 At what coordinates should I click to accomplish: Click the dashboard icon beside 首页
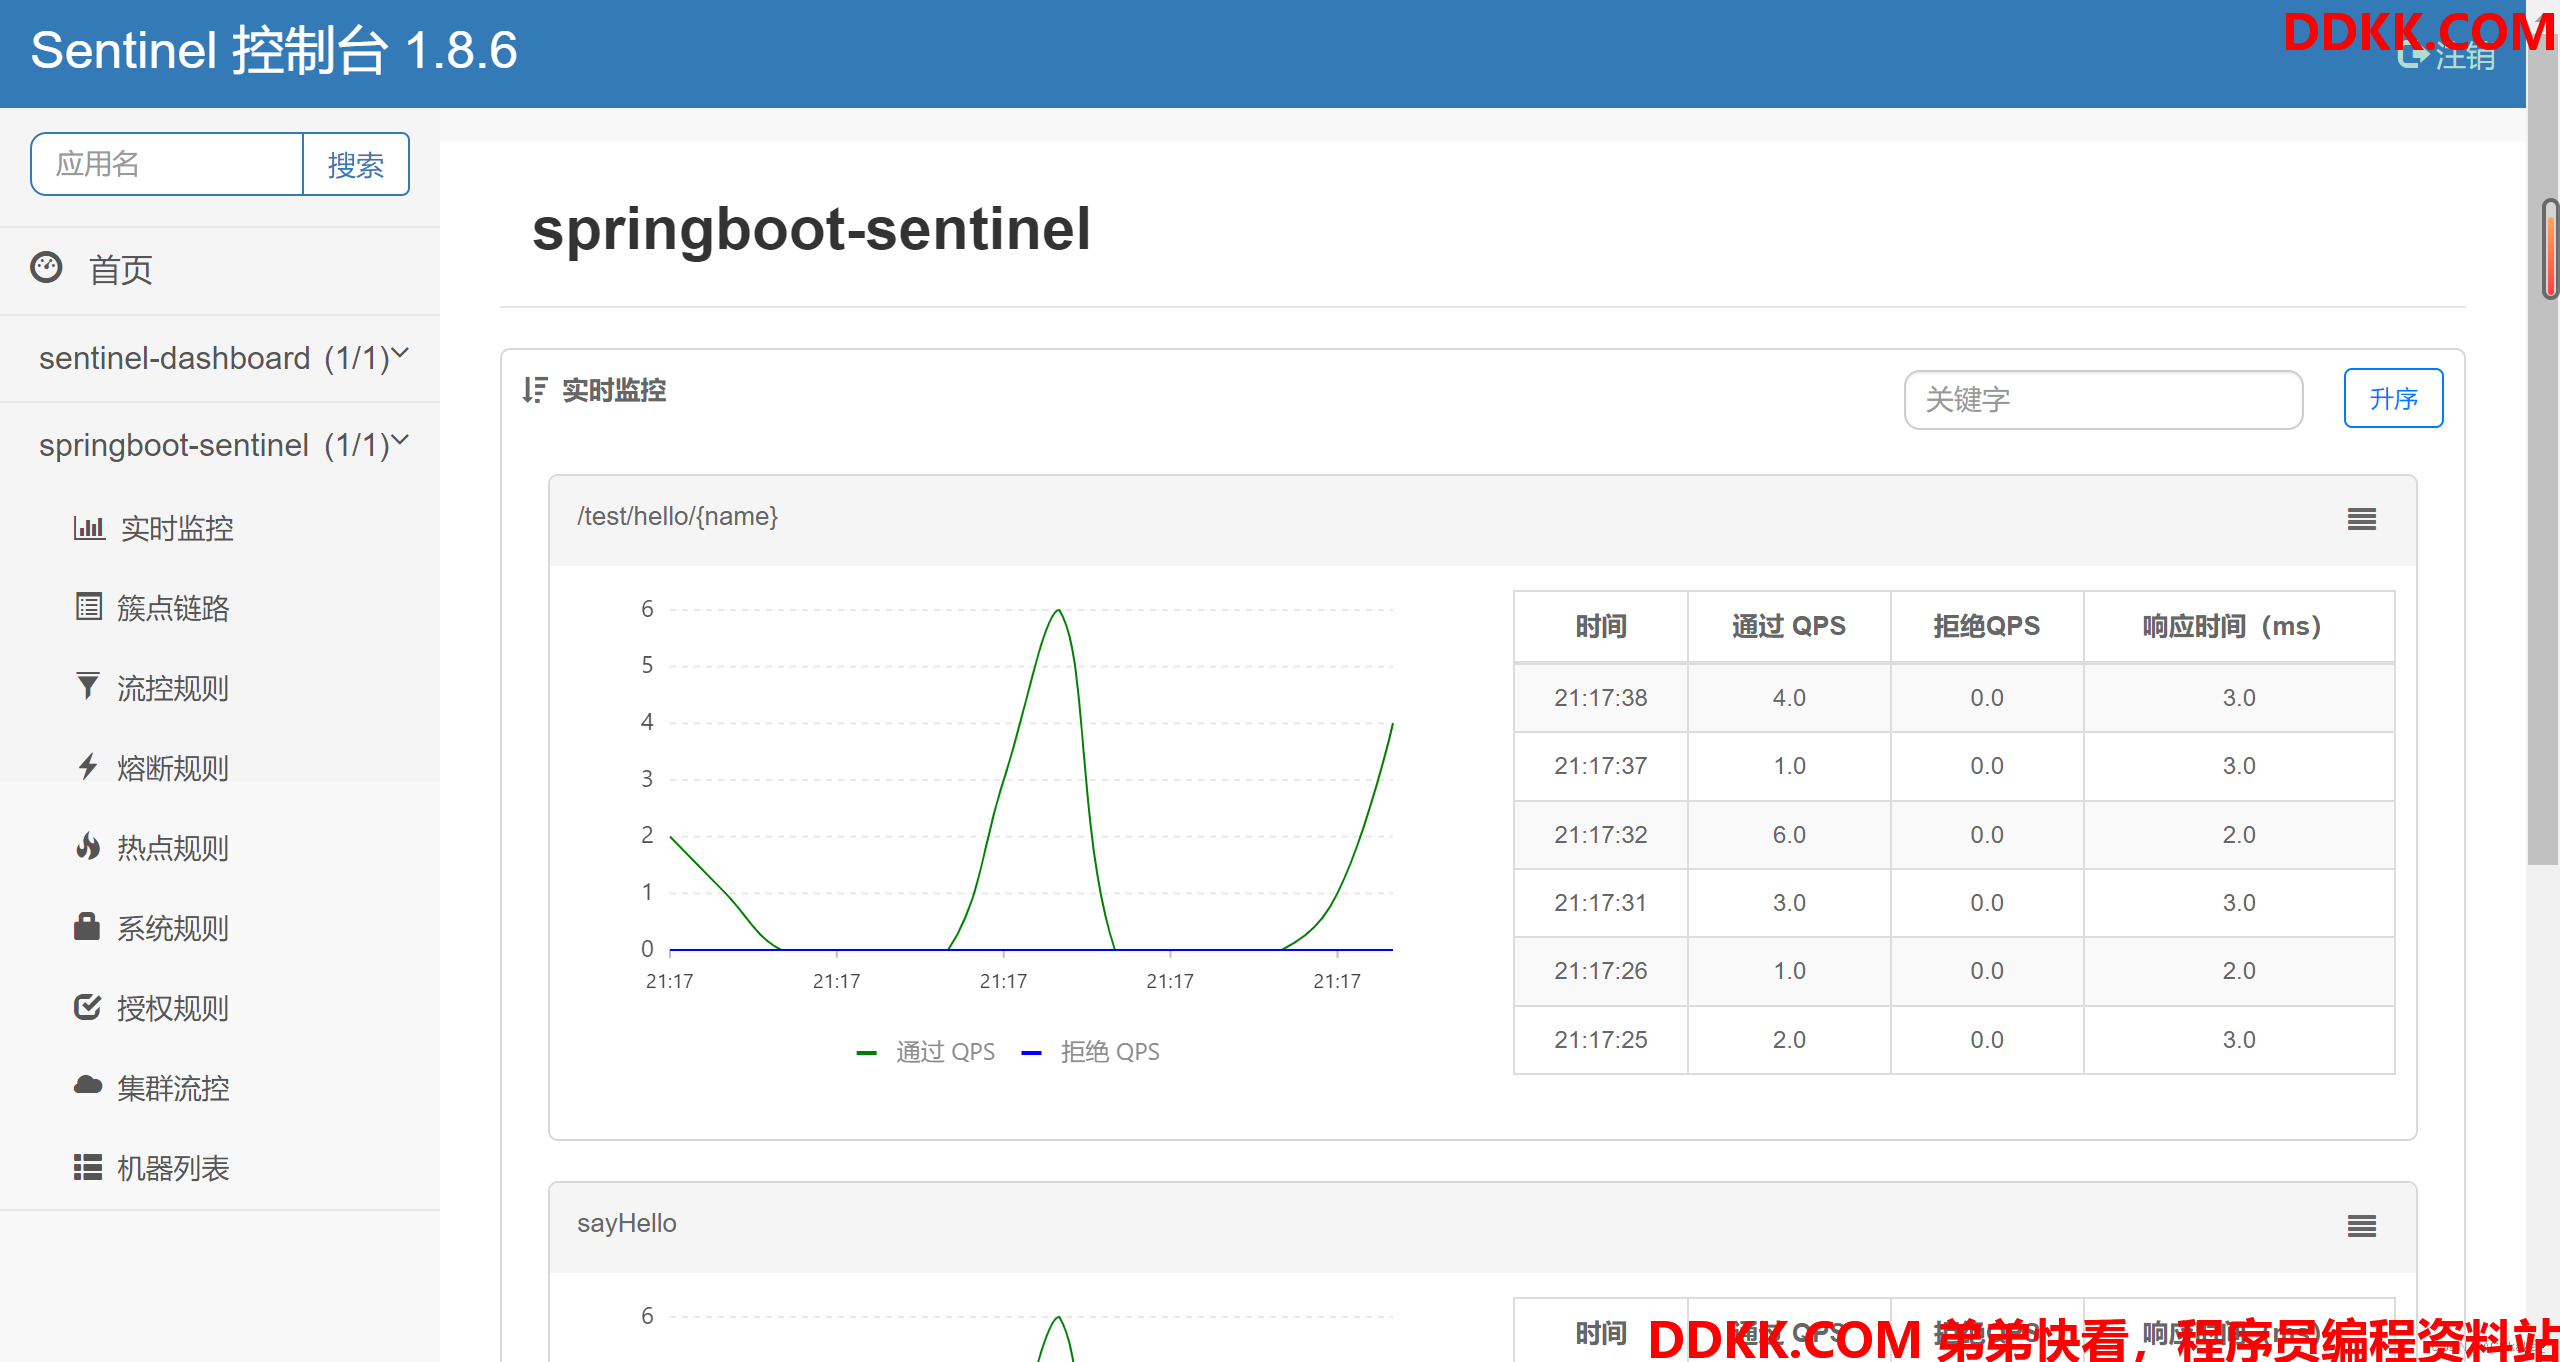(46, 268)
